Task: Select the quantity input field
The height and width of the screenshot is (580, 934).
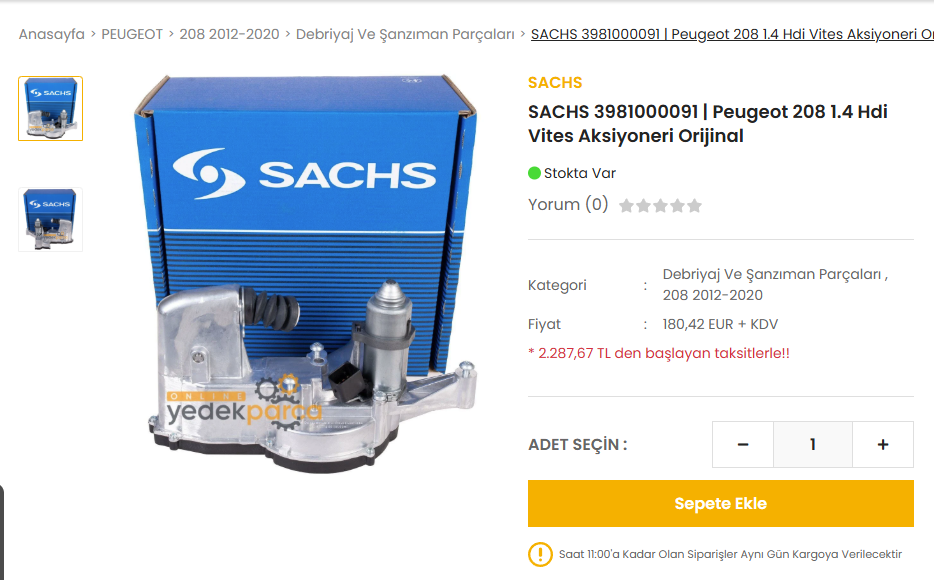Action: click(812, 444)
